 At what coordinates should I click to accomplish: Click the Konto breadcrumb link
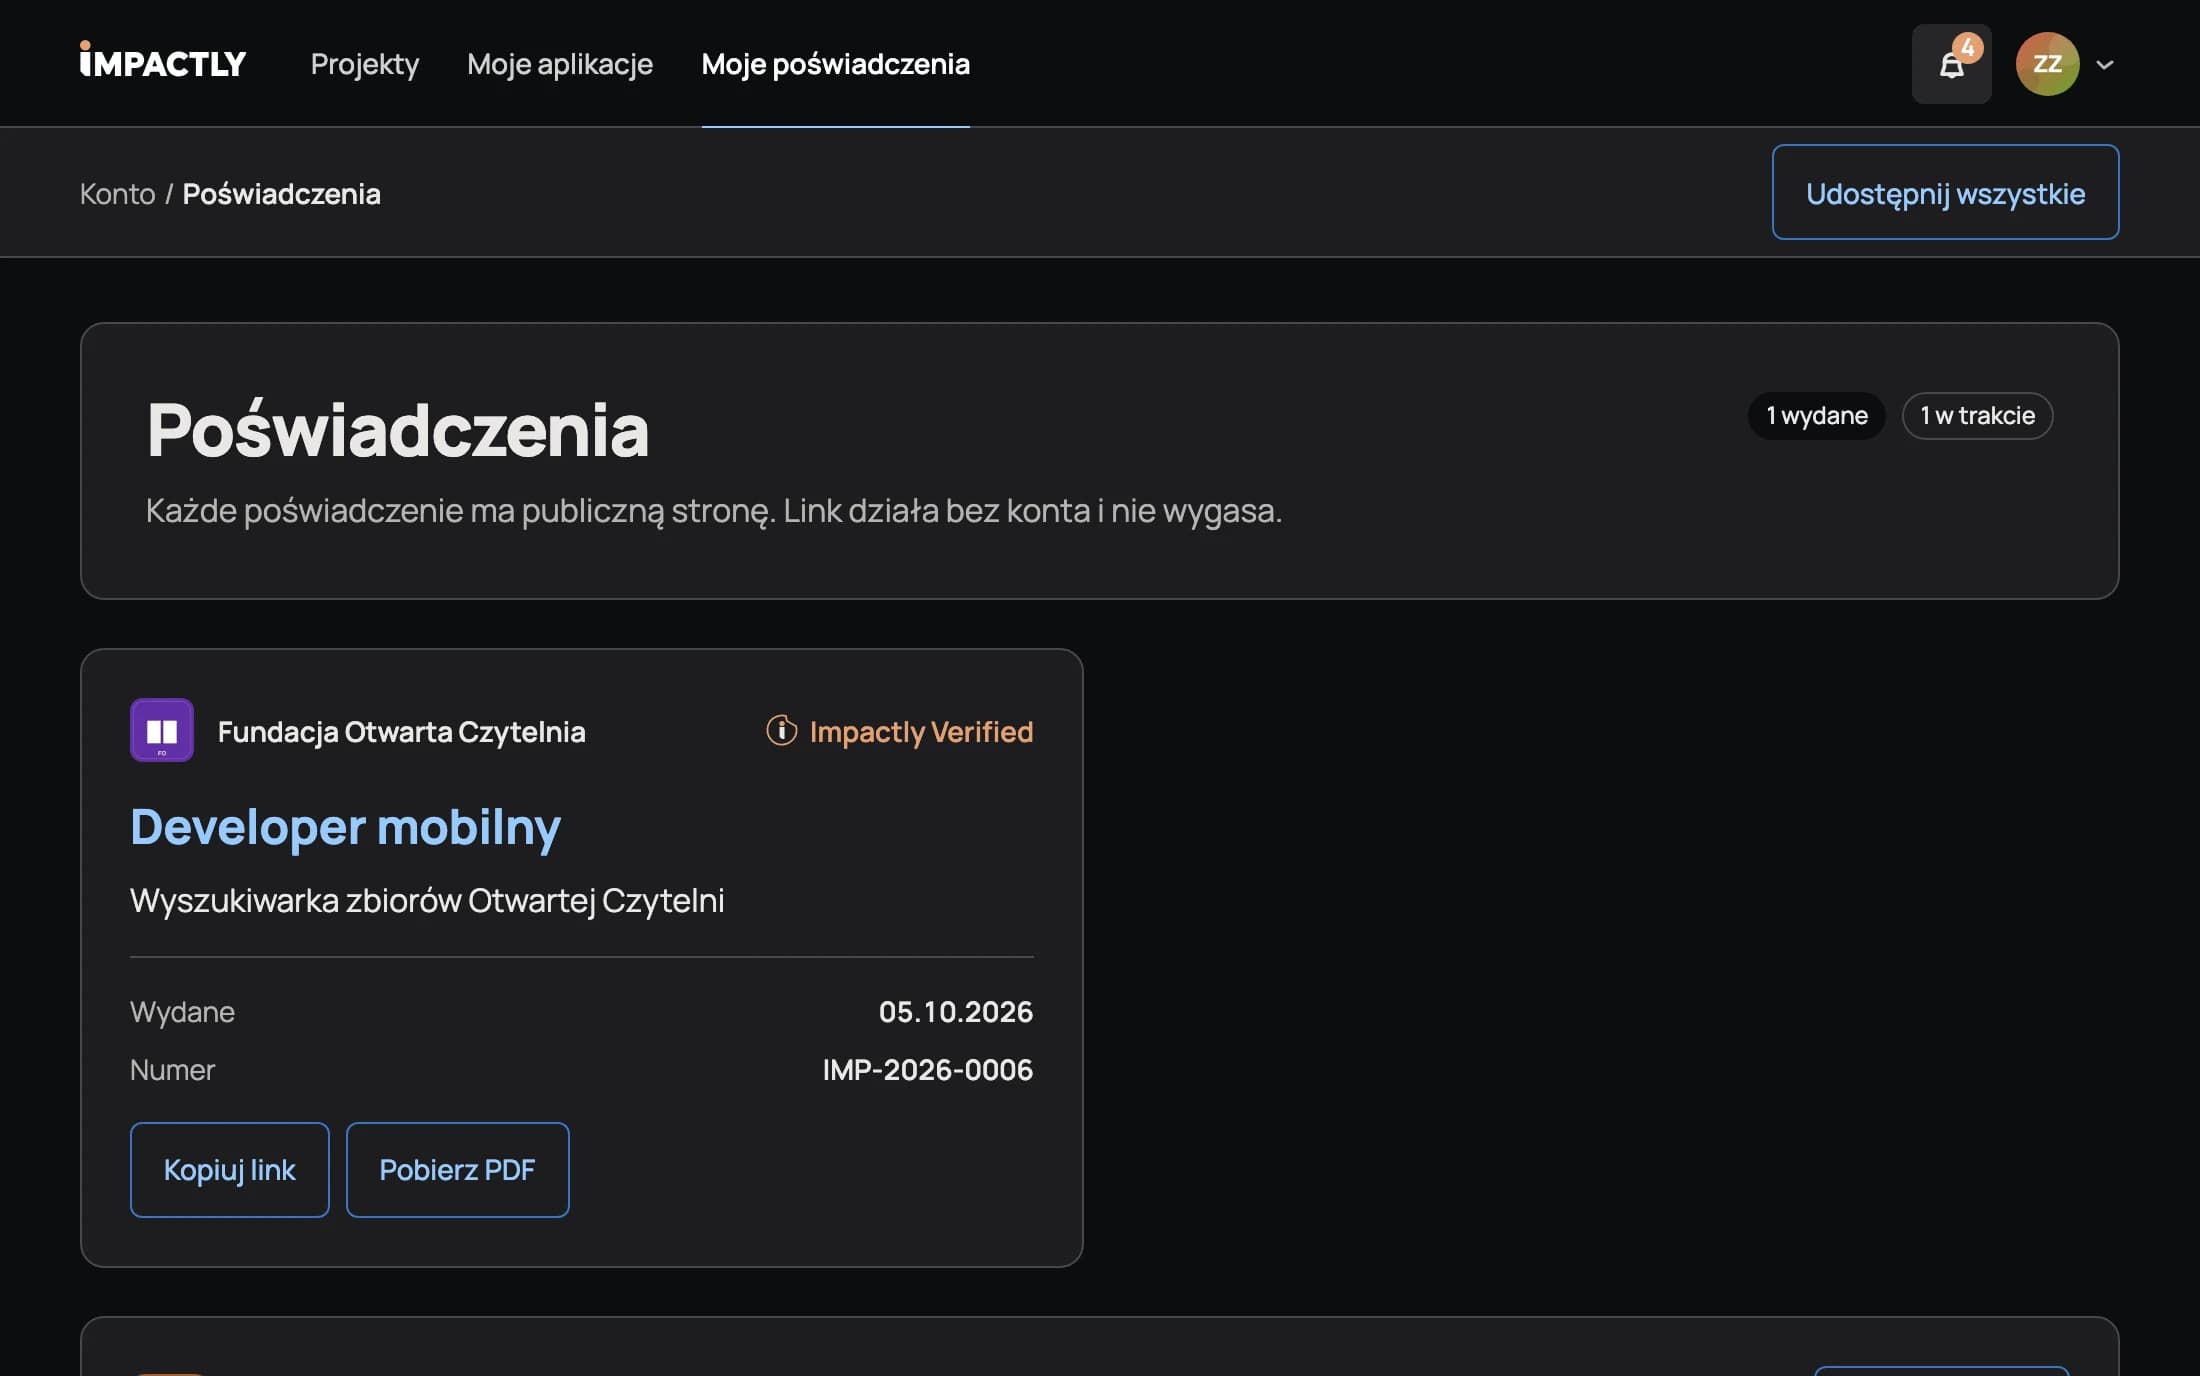[x=118, y=193]
